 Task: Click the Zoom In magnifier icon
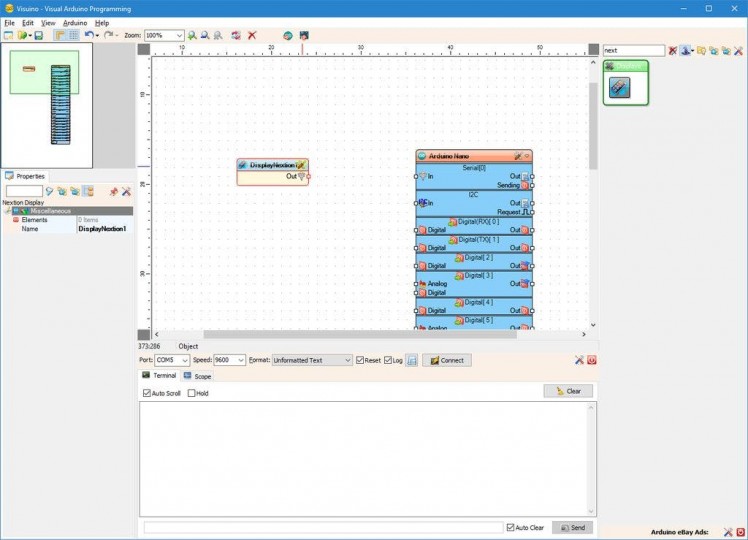(192, 35)
